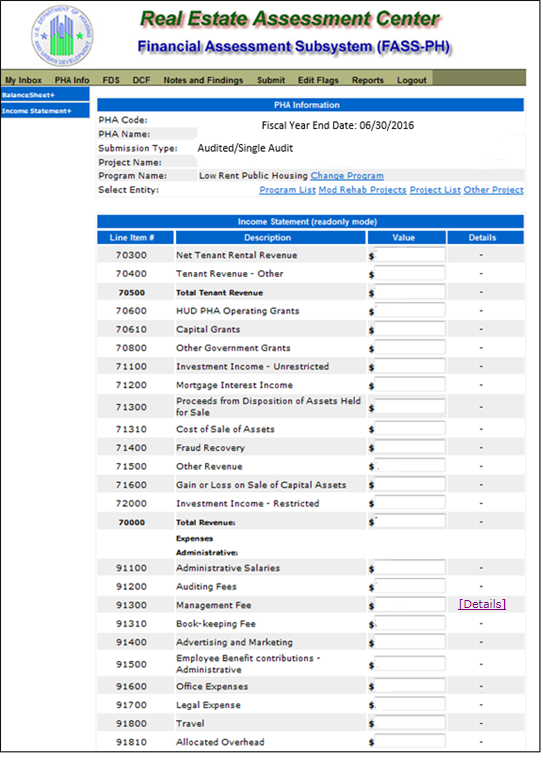Click the Total Tenant Revenue value field
Image resolution: width=543 pixels, height=763 pixels.
click(x=410, y=292)
